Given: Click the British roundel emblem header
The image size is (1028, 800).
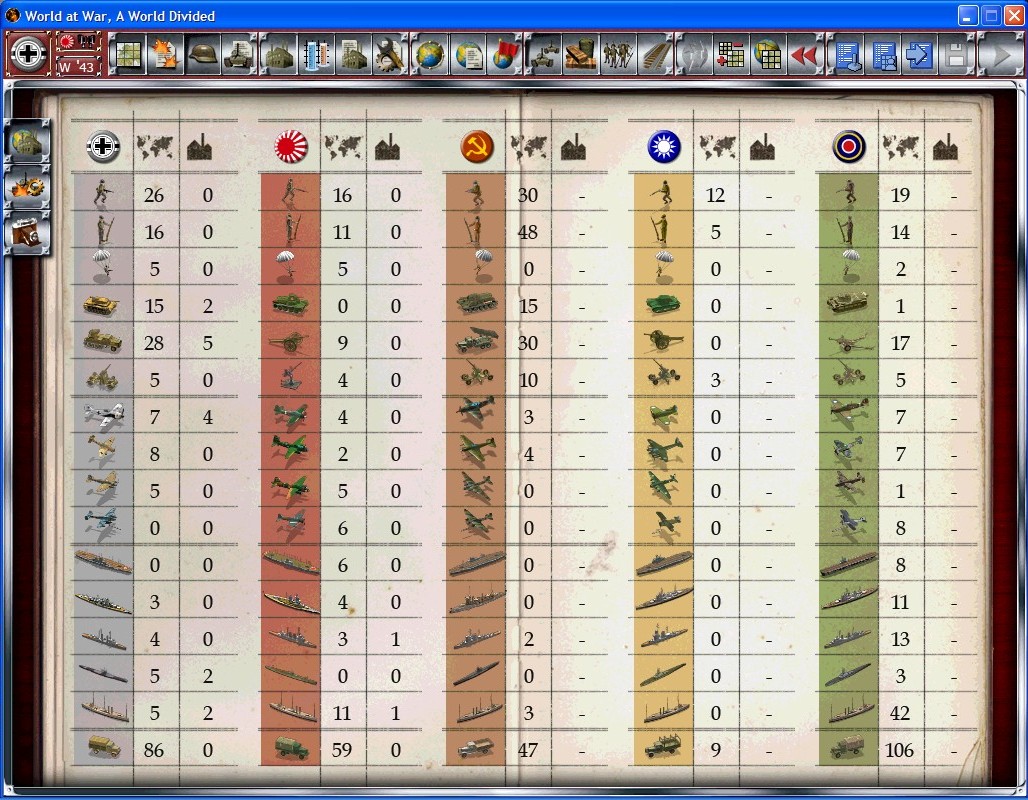Looking at the screenshot, I should pyautogui.click(x=848, y=148).
